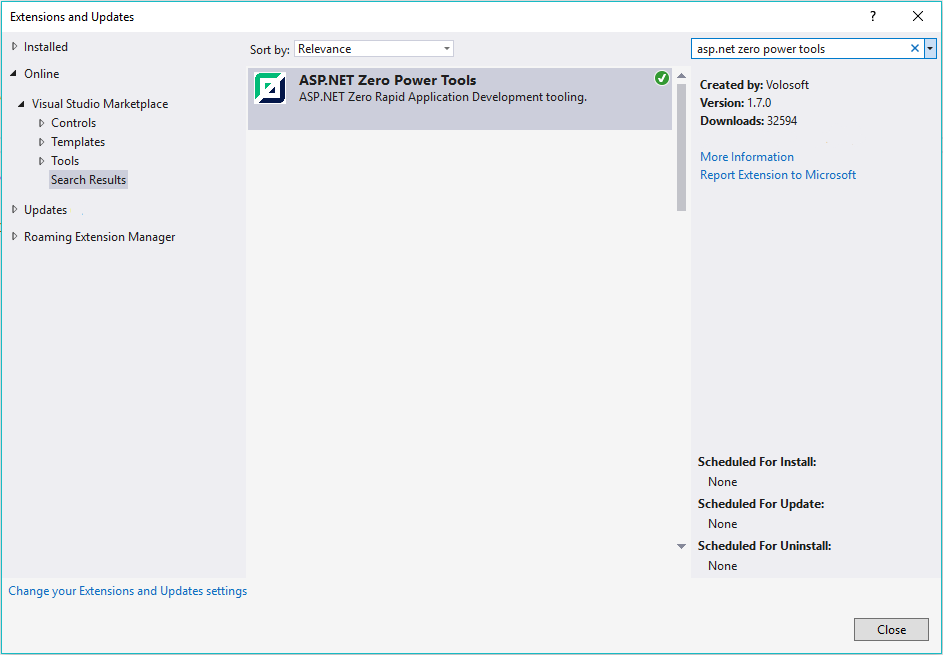The image size is (943, 655).
Task: Collapse the Online tree node
Action: (x=14, y=73)
